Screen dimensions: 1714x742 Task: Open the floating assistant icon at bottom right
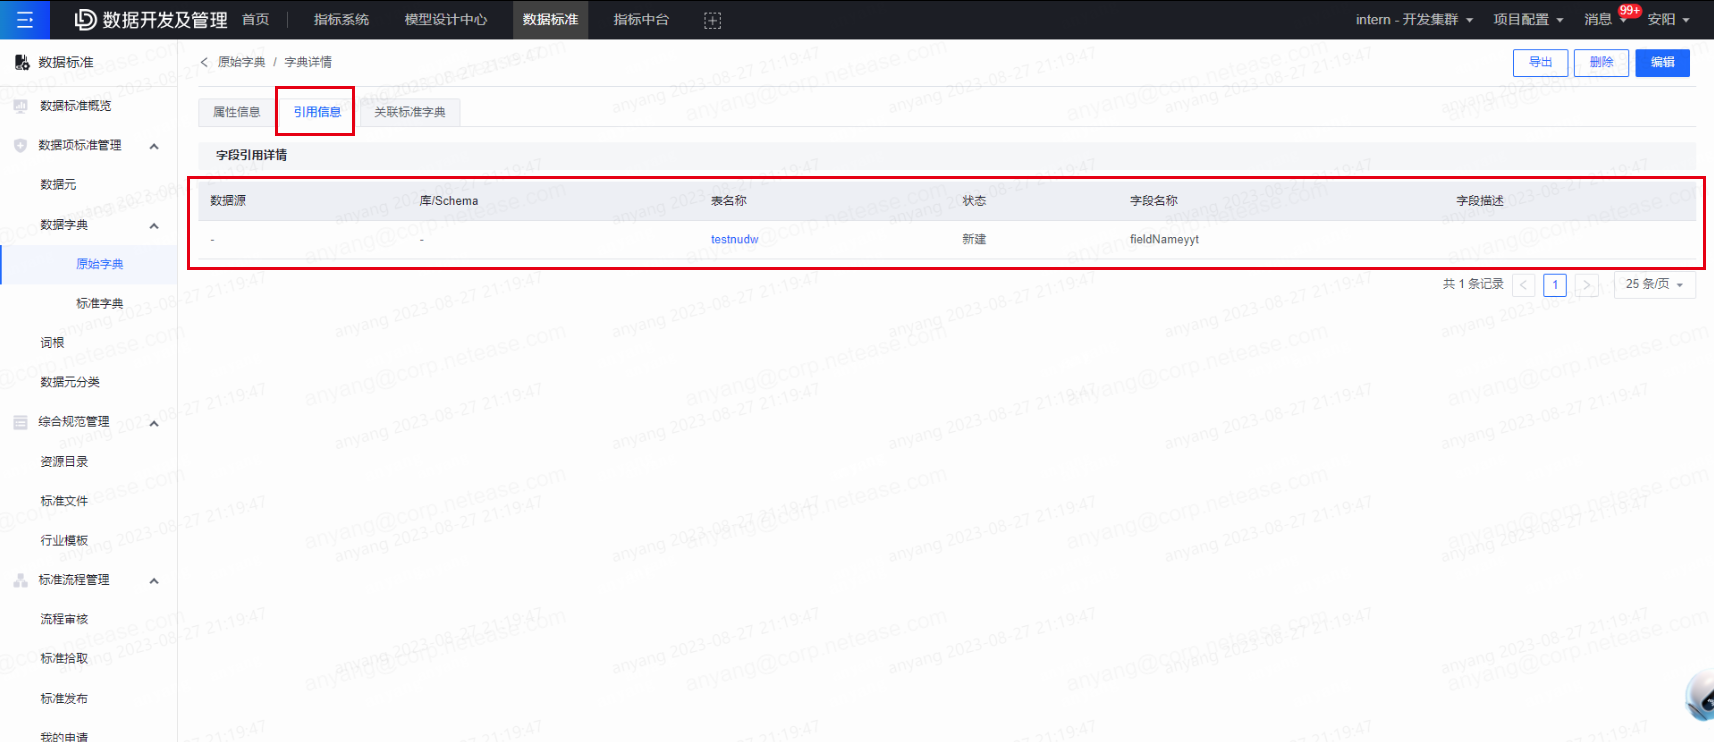pyautogui.click(x=1700, y=695)
